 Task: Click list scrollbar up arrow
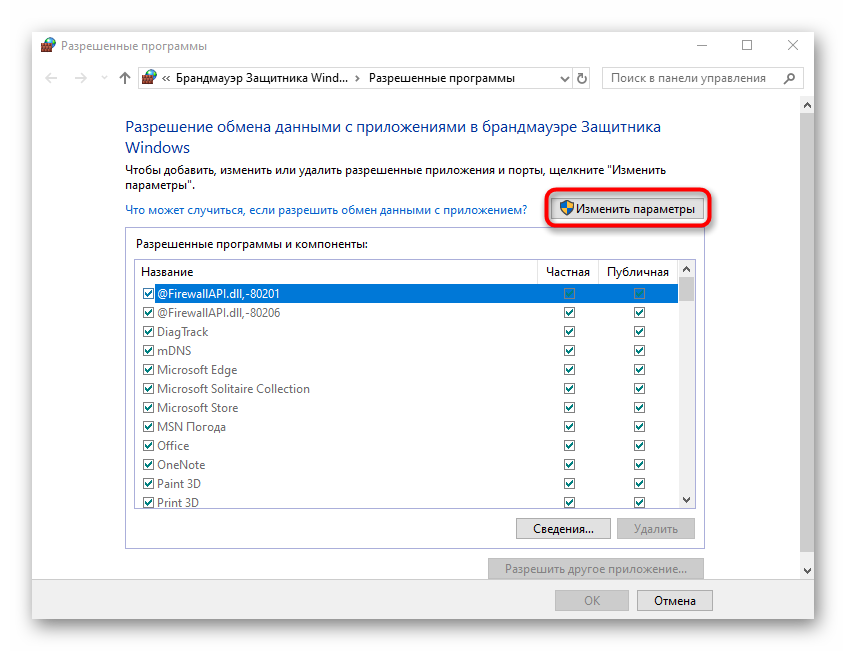click(x=686, y=269)
